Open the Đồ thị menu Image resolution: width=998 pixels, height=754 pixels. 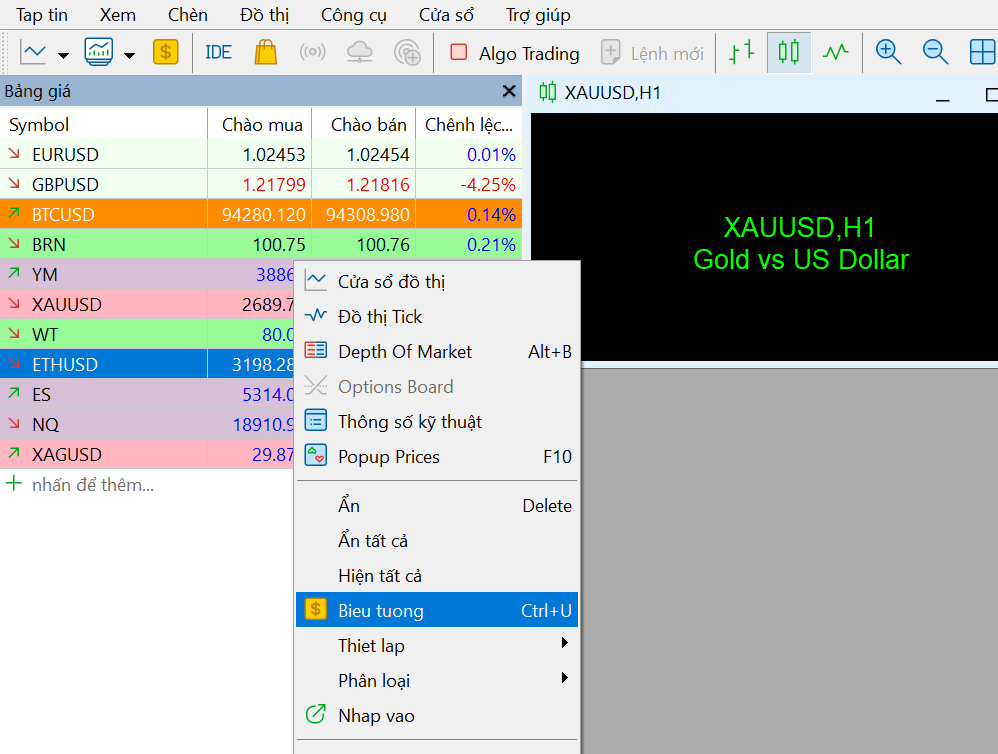pos(265,15)
